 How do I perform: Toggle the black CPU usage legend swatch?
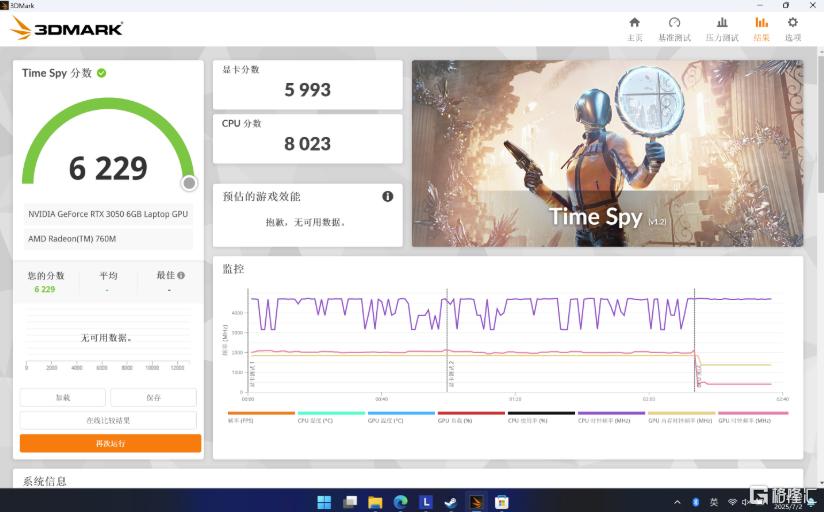541,413
